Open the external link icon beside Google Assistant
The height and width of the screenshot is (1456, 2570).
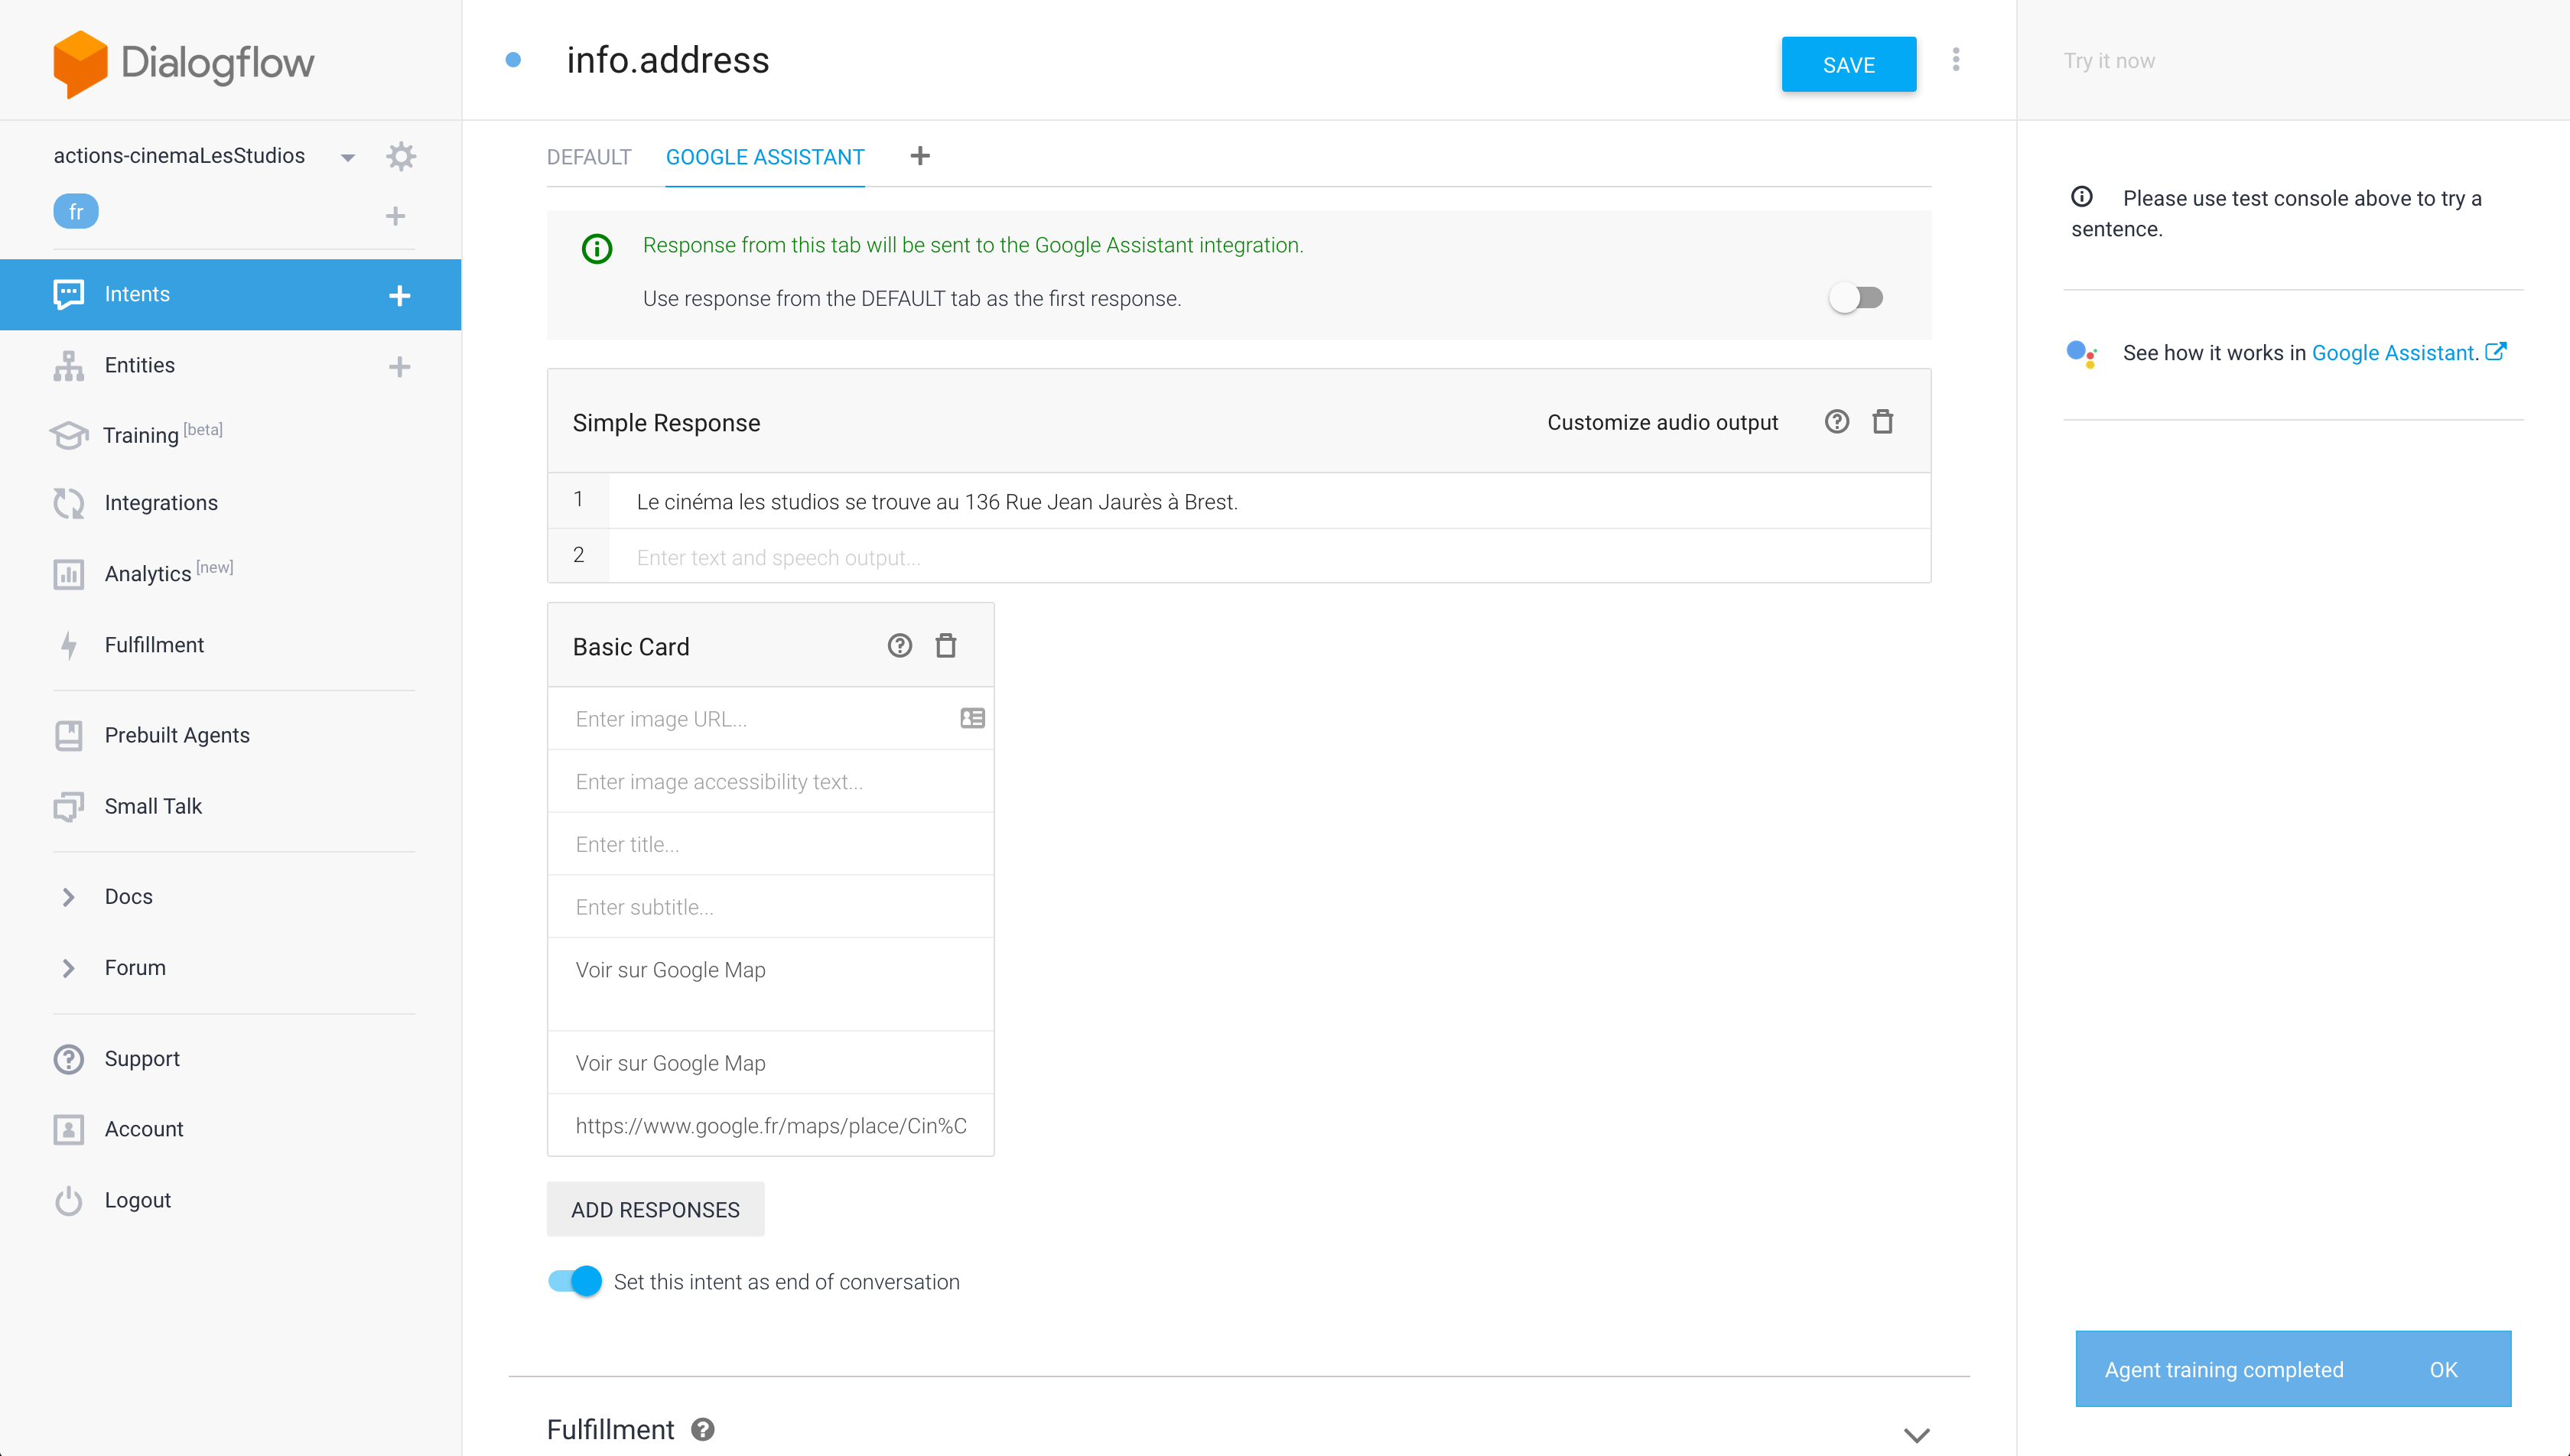click(x=2496, y=352)
